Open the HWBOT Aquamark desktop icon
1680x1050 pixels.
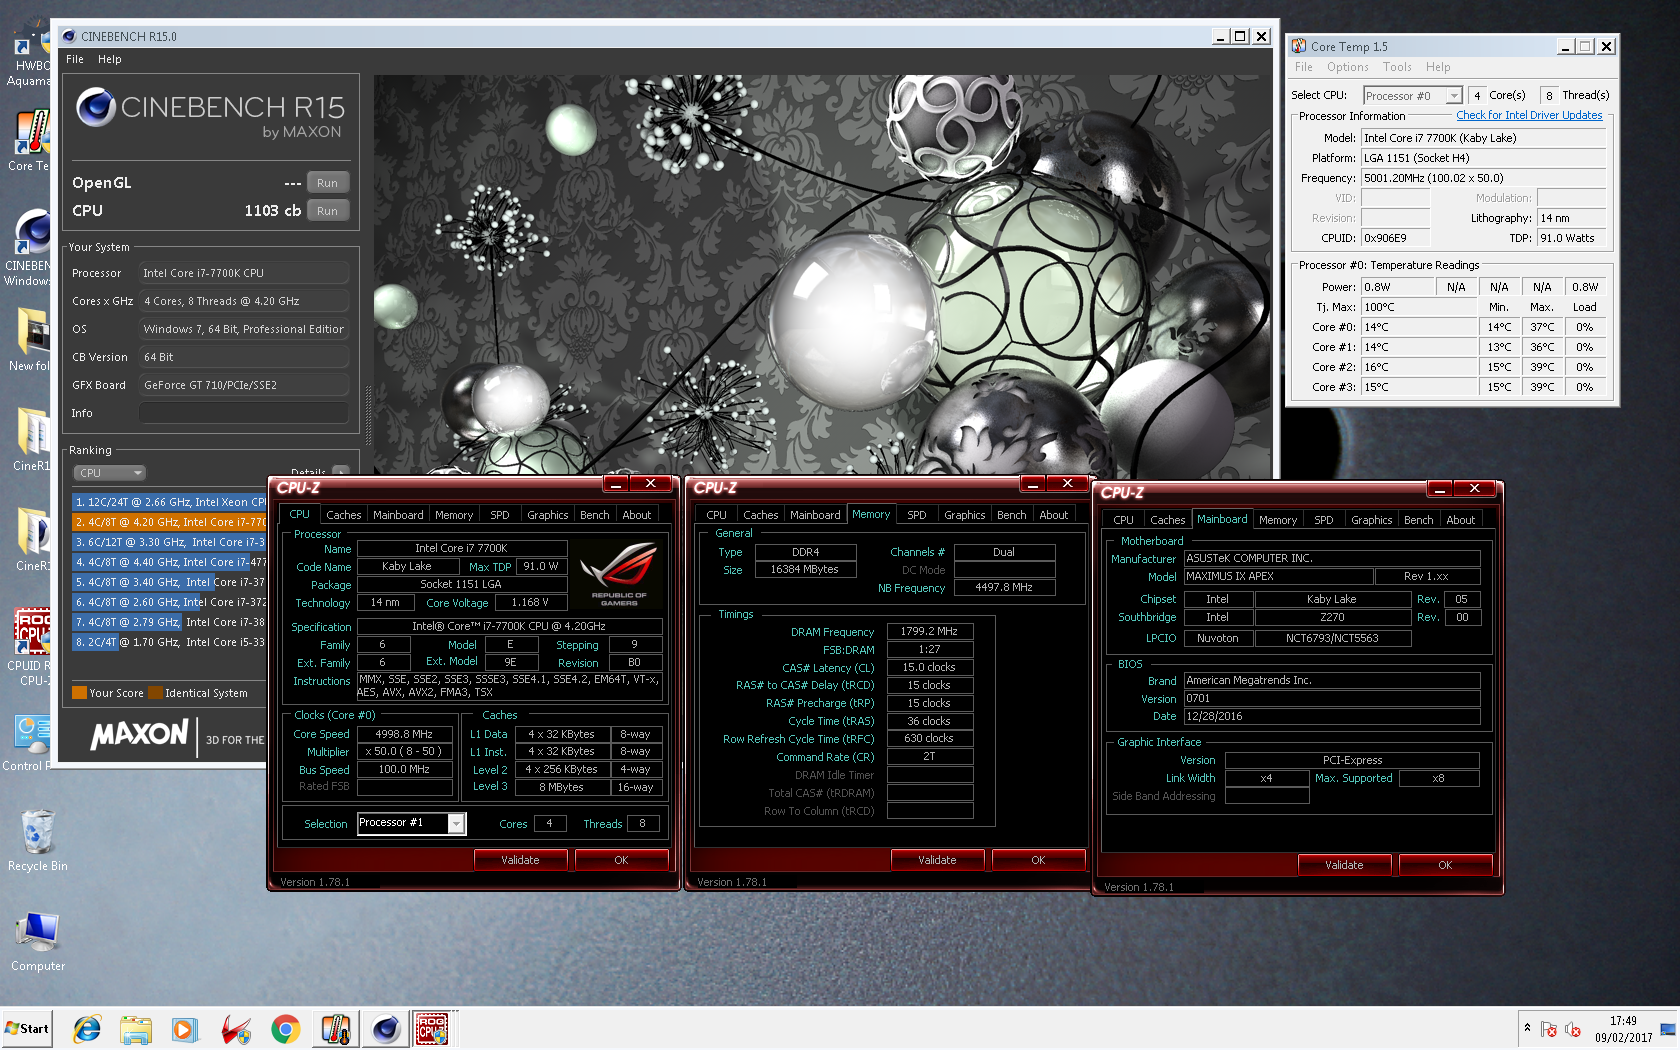(28, 55)
